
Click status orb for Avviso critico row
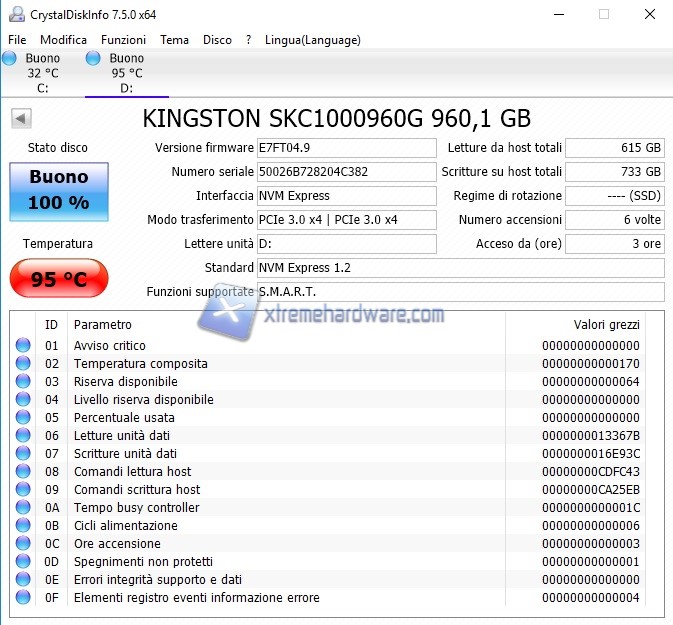click(23, 346)
